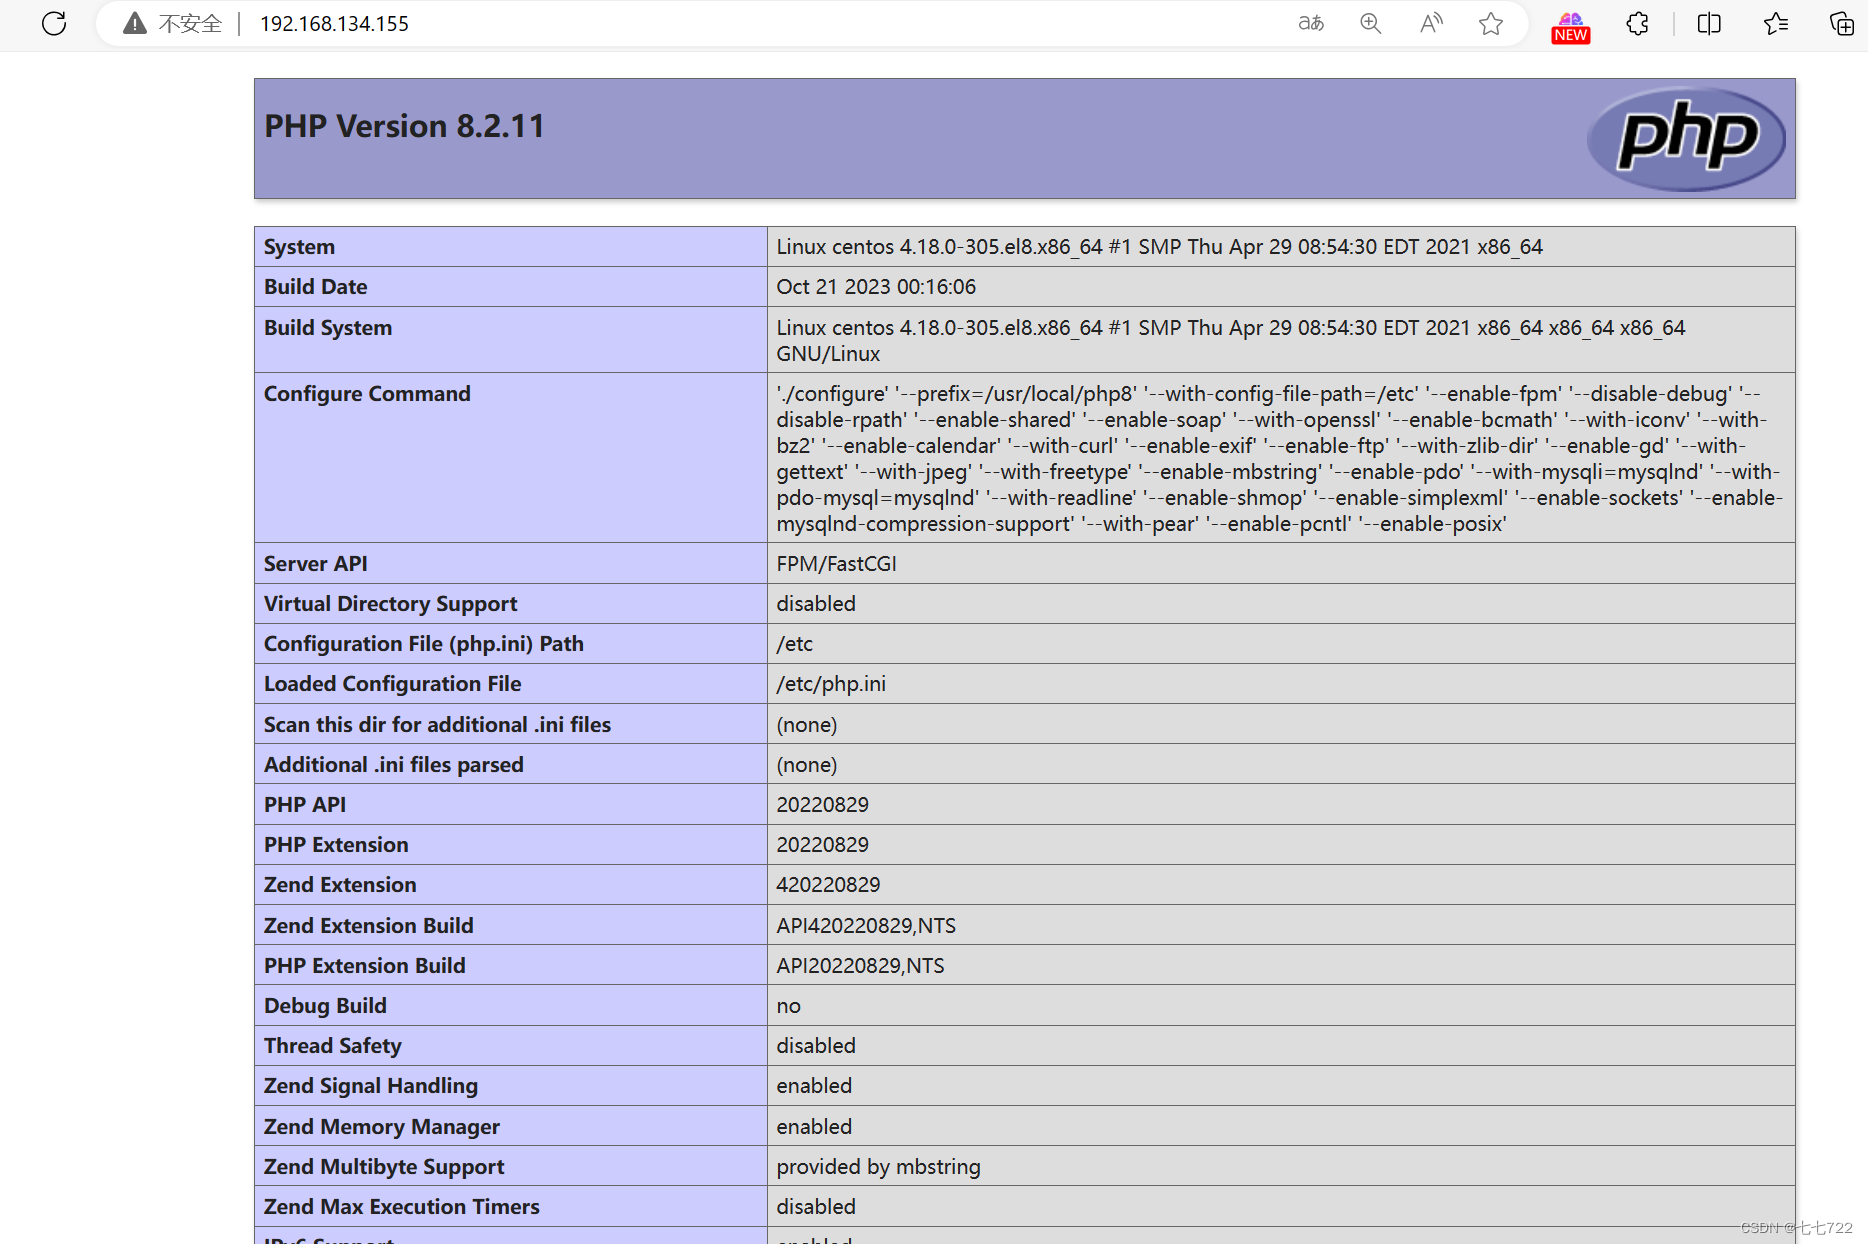Select the System row label
1868x1244 pixels.
pos(299,247)
